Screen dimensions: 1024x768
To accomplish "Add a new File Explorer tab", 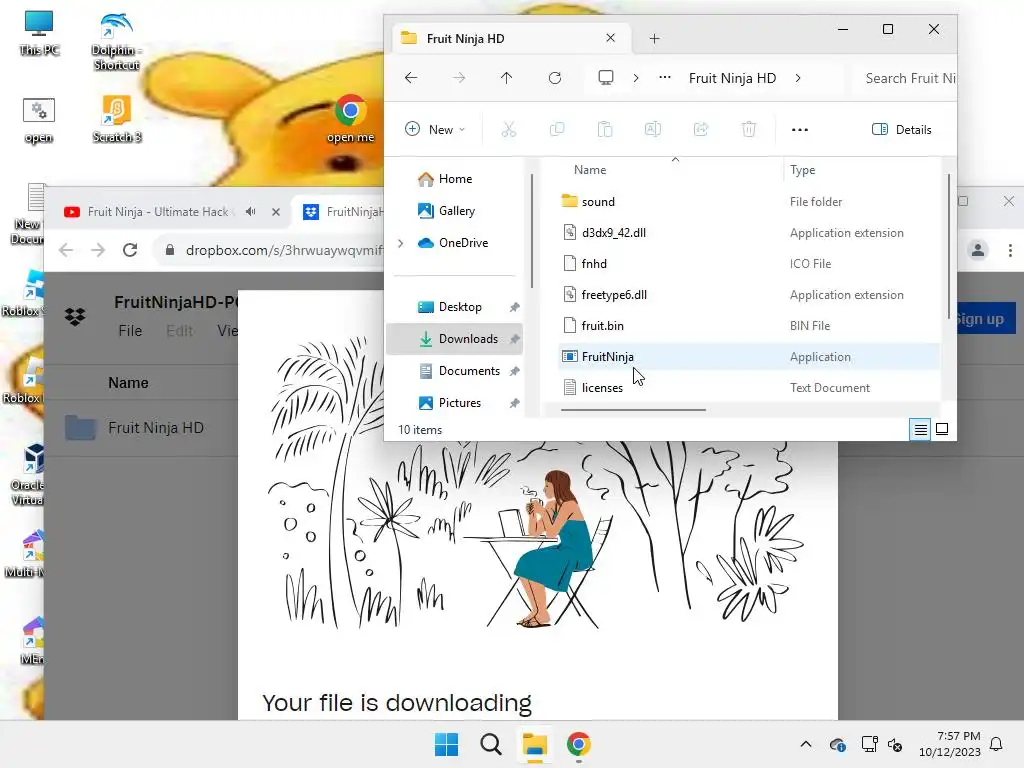I will 654,39.
